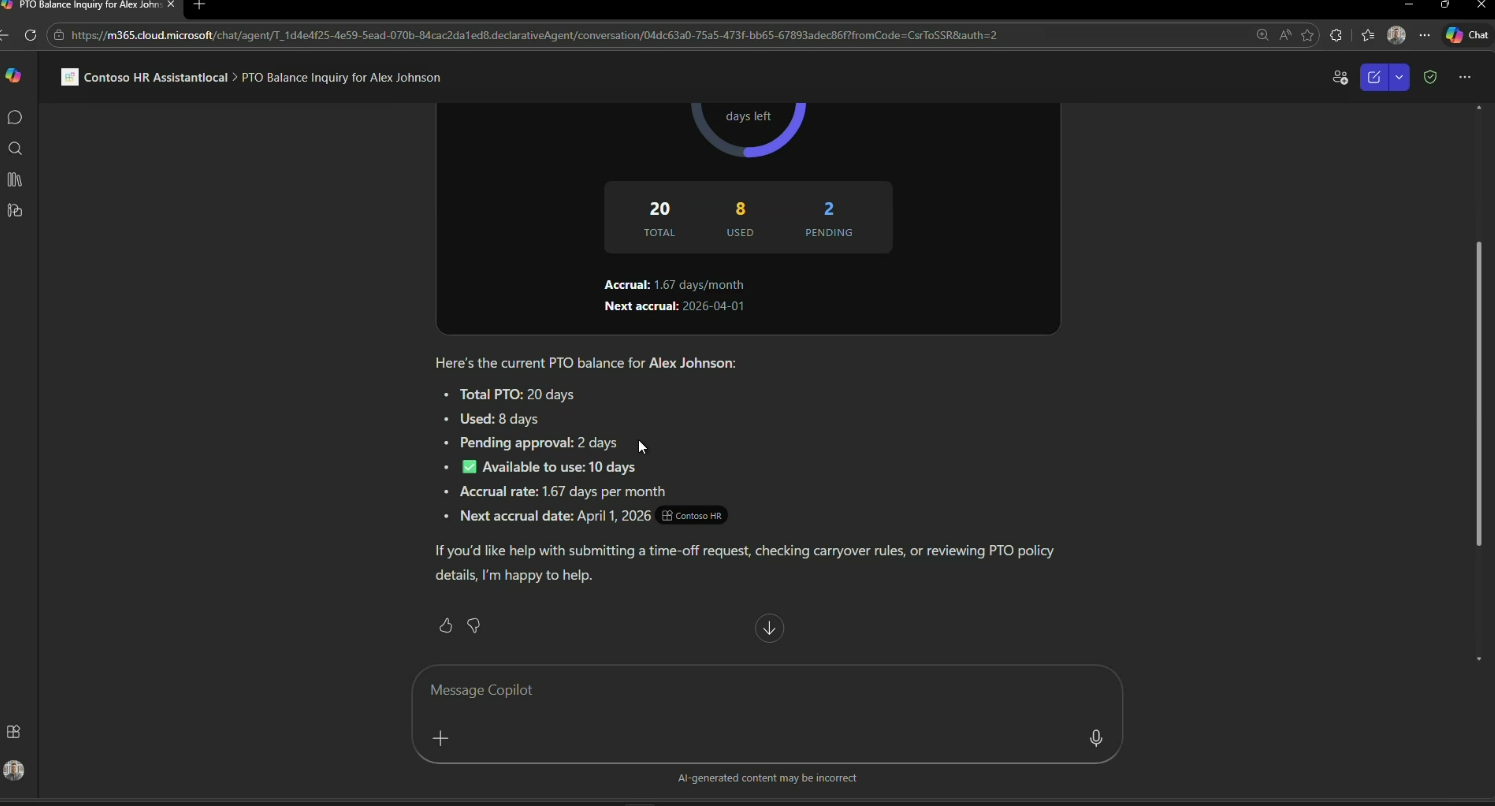
Task: Click the 'Here's the current PTO balance' sentence
Action: [x=586, y=363]
